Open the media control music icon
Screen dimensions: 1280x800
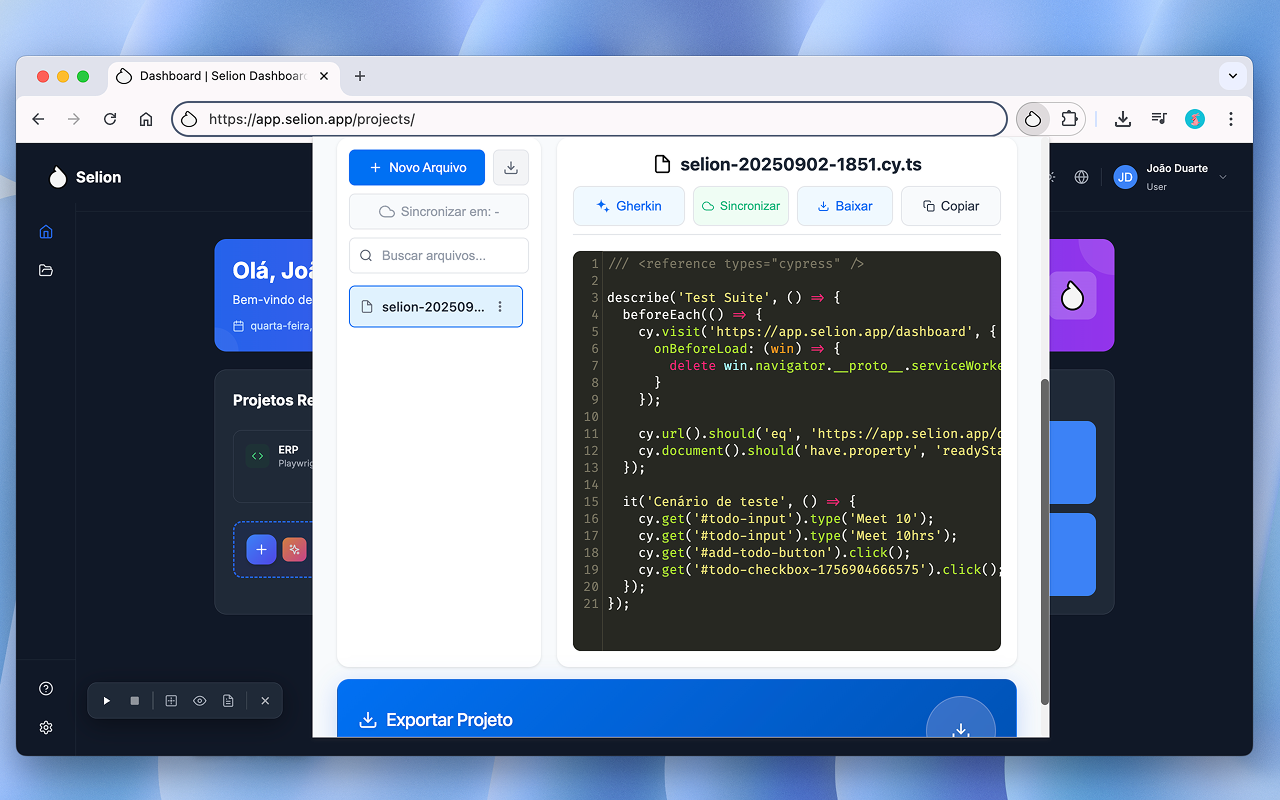1159,119
